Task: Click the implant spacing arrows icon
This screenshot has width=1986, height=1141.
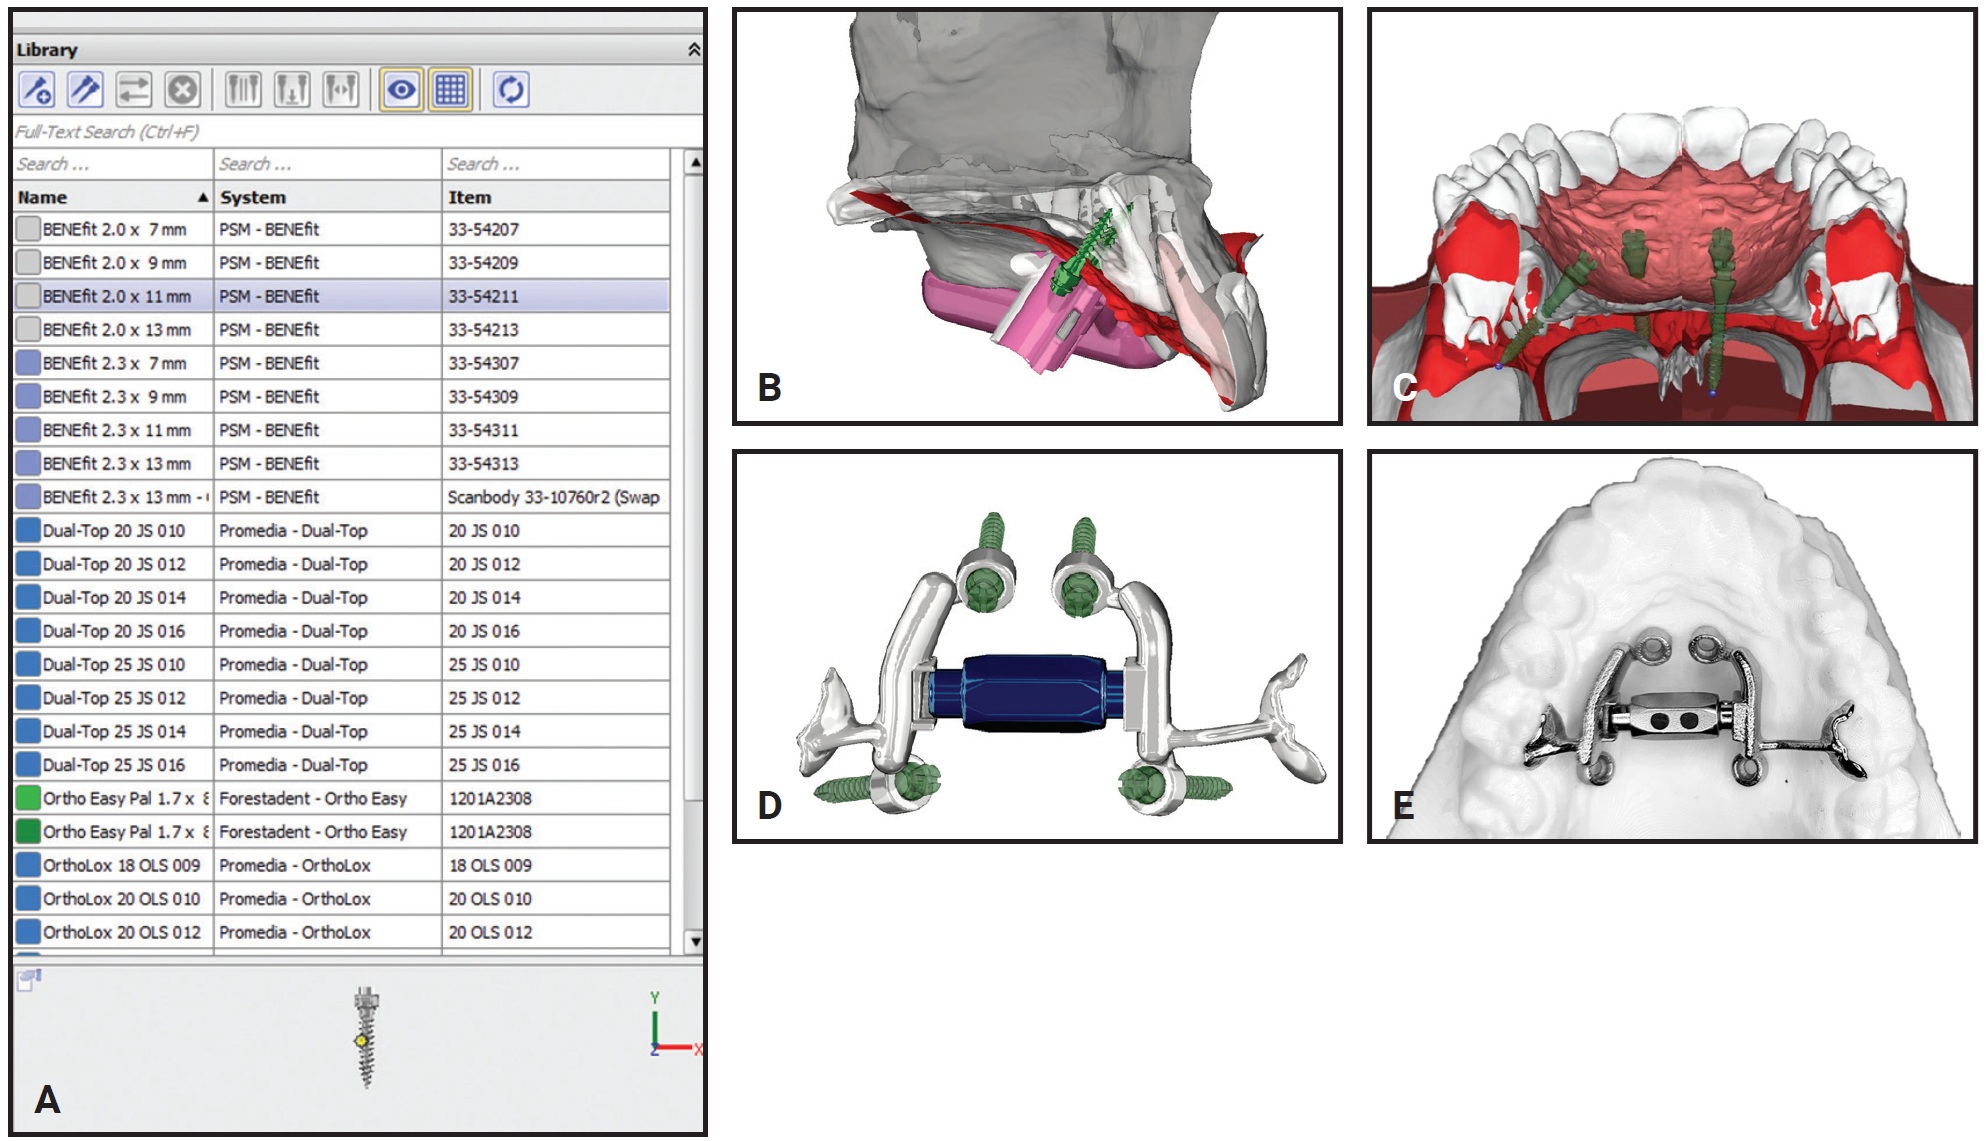Action: pos(341,90)
